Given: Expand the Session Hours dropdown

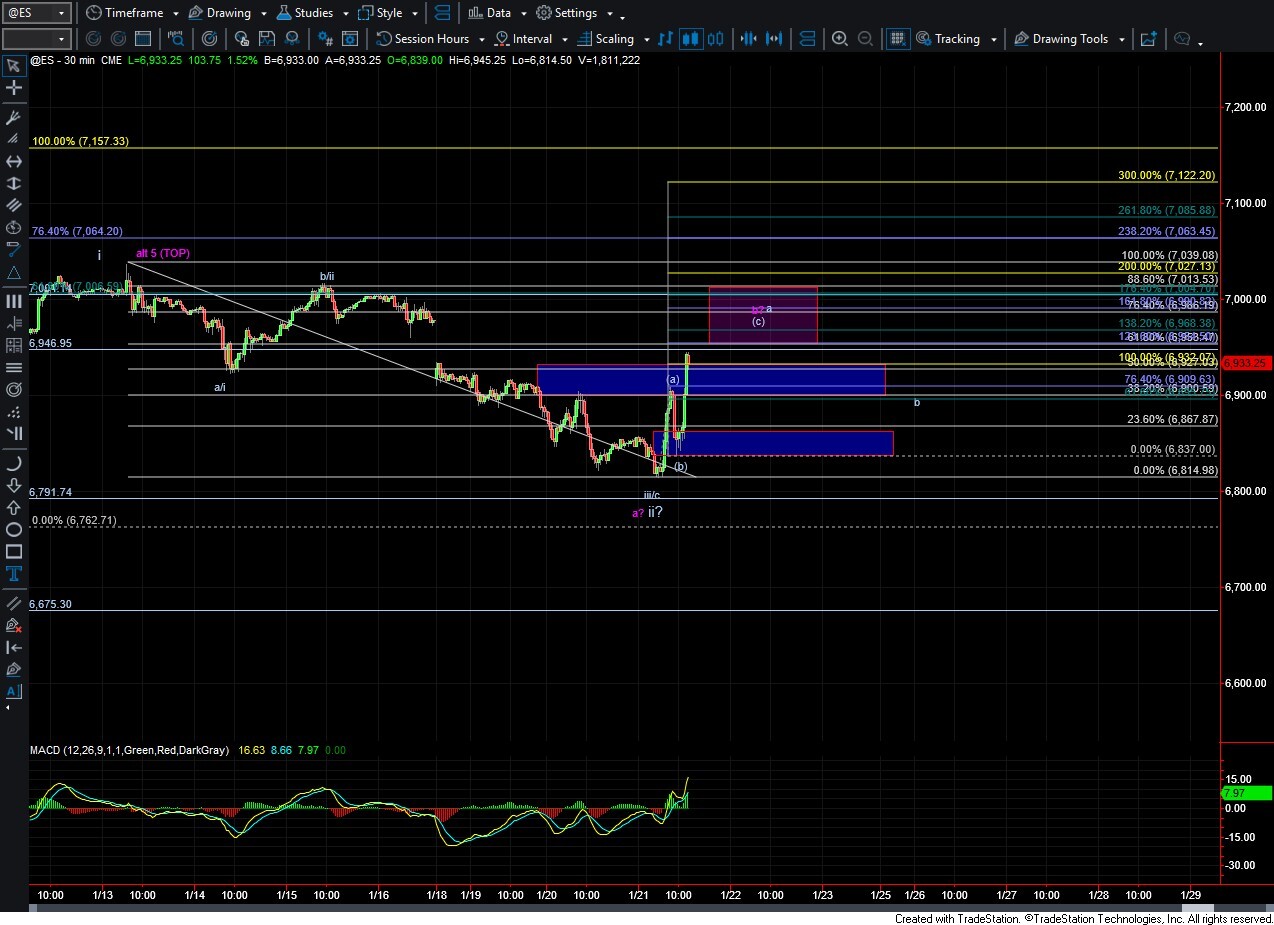Looking at the screenshot, I should 430,39.
